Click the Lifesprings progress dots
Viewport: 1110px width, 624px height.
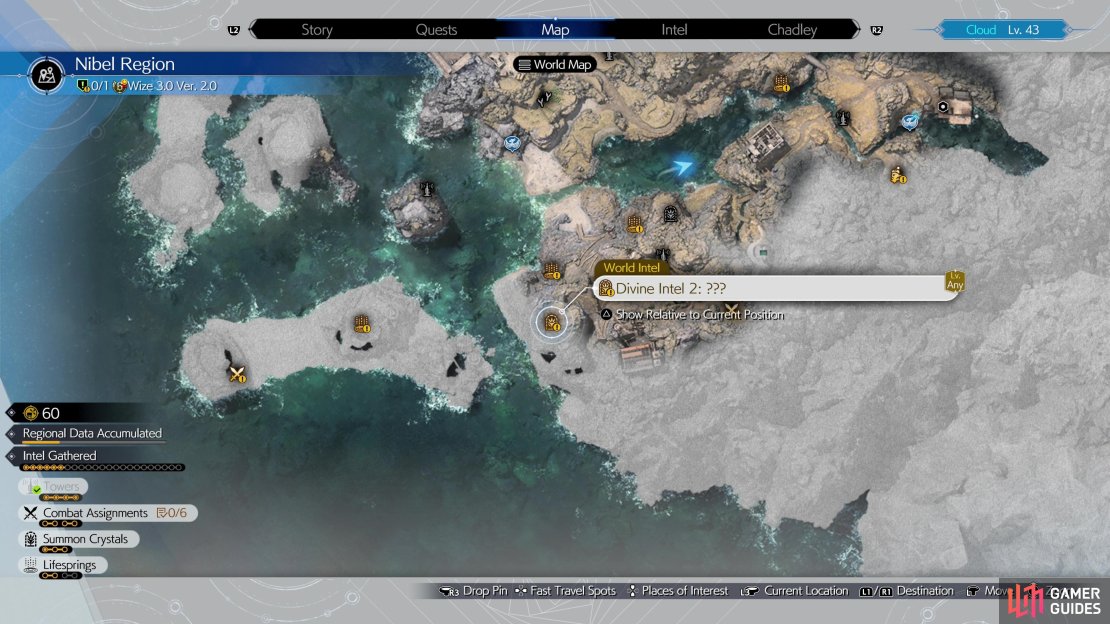(59, 576)
